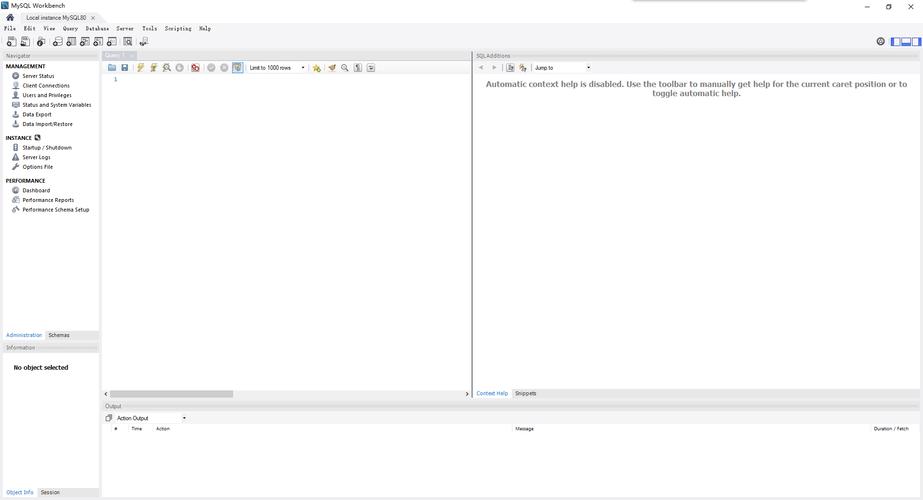Open Server Logs

36,157
